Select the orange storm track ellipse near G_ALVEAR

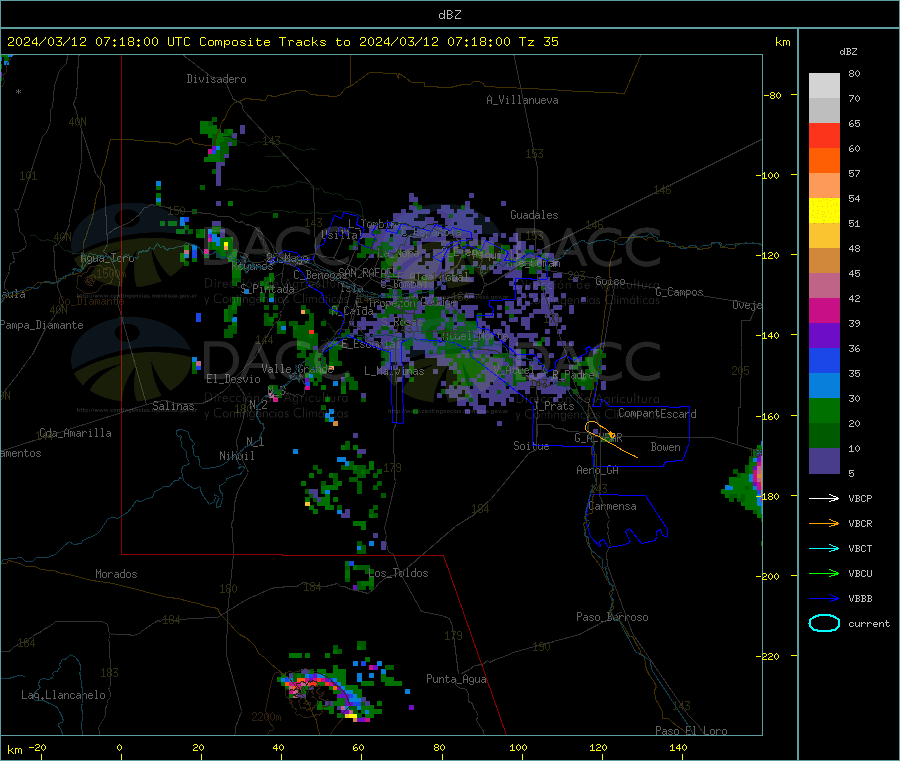point(600,431)
